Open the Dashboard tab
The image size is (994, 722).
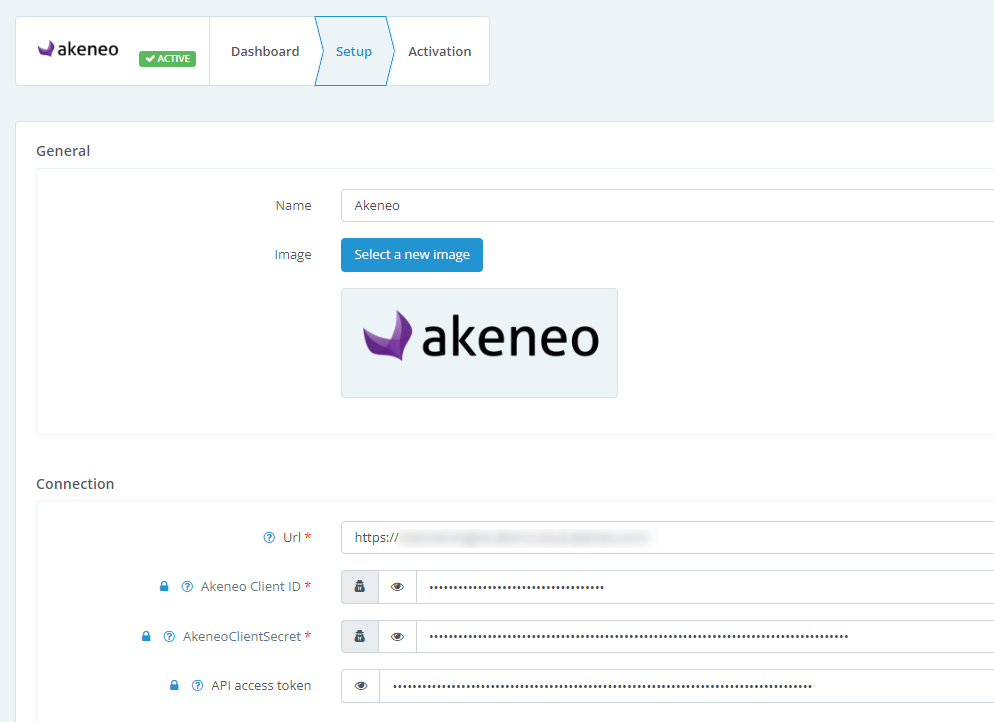pyautogui.click(x=265, y=51)
